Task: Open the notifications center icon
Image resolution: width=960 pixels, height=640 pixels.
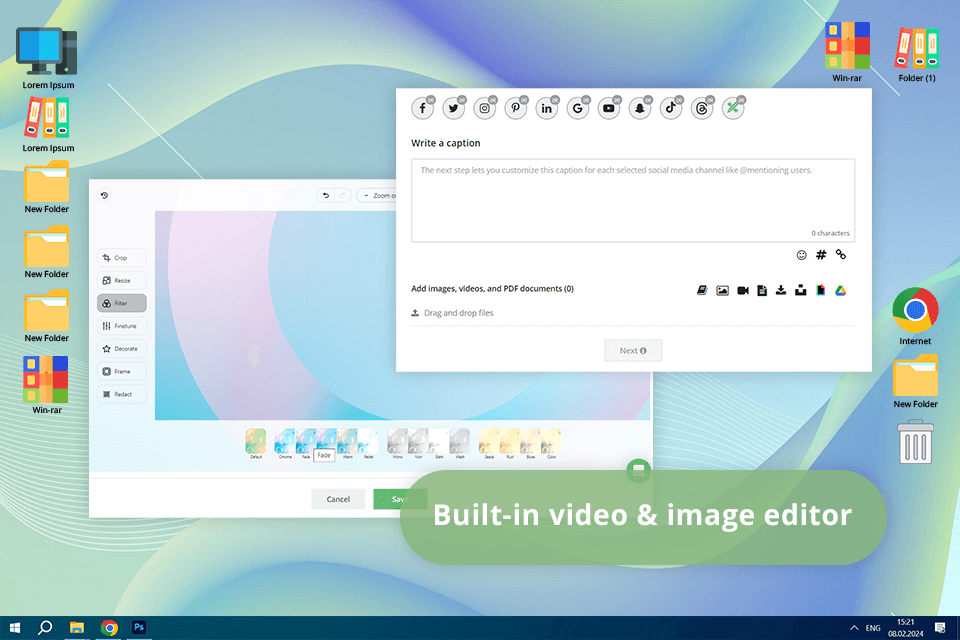Action: pyautogui.click(x=940, y=628)
